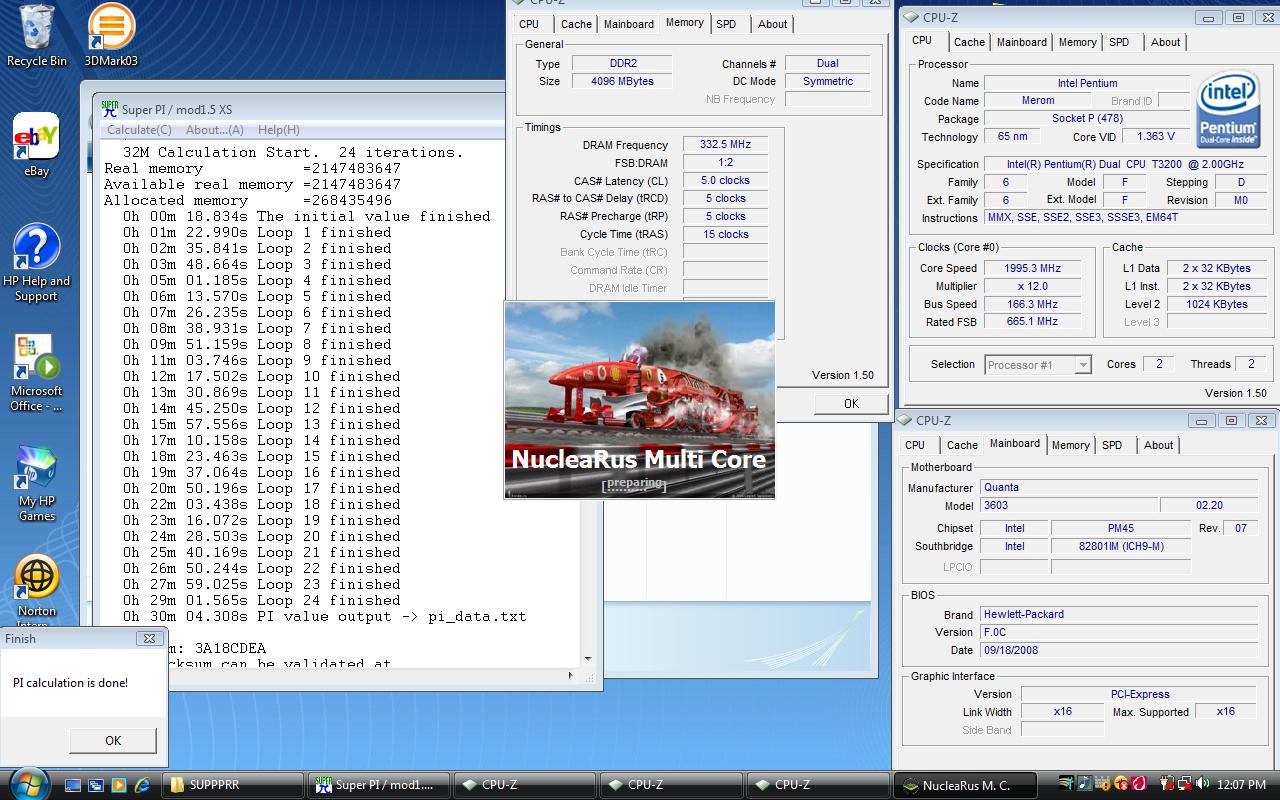
Task: Click the CAS# Latency 5.0 clocks value
Action: pos(726,181)
